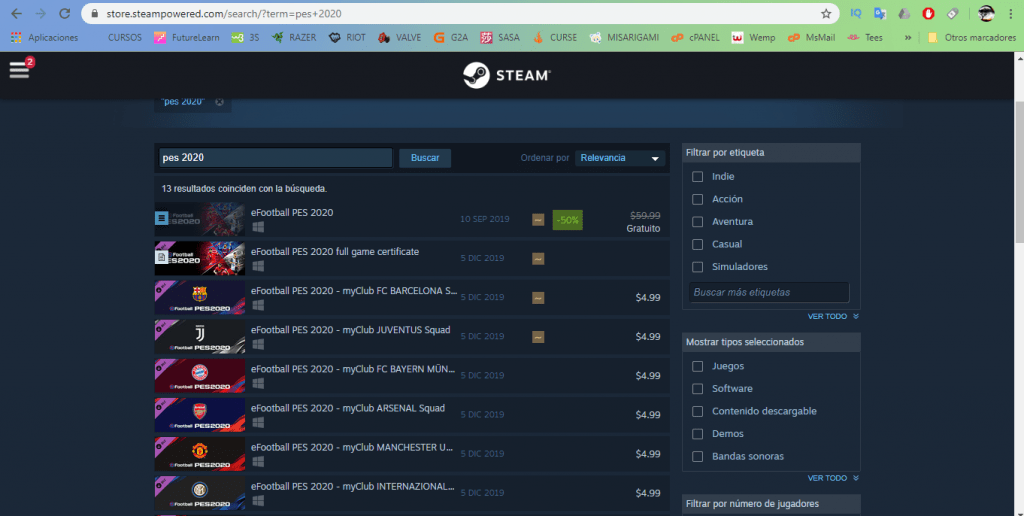Open the myClub ARSENAL Squad title
Screen dimensions: 1024x516
coord(347,408)
